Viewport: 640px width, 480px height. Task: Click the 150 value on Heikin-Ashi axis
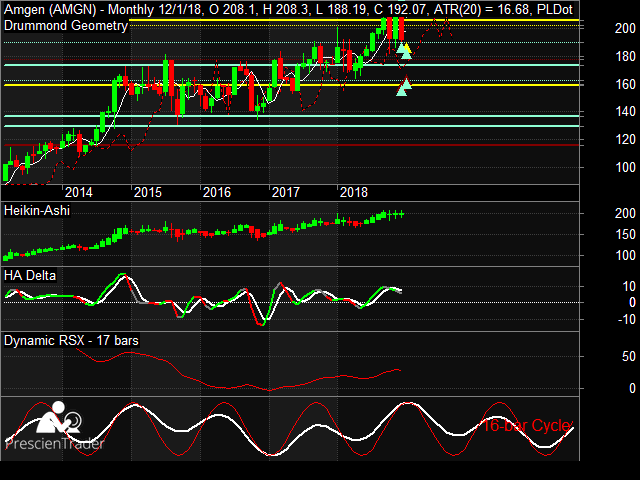pyautogui.click(x=625, y=235)
